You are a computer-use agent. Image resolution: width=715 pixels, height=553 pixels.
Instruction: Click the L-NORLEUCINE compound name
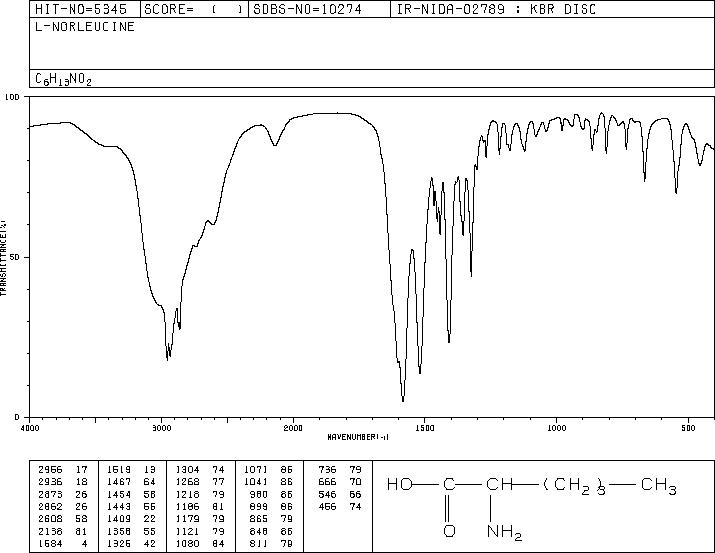tap(85, 26)
